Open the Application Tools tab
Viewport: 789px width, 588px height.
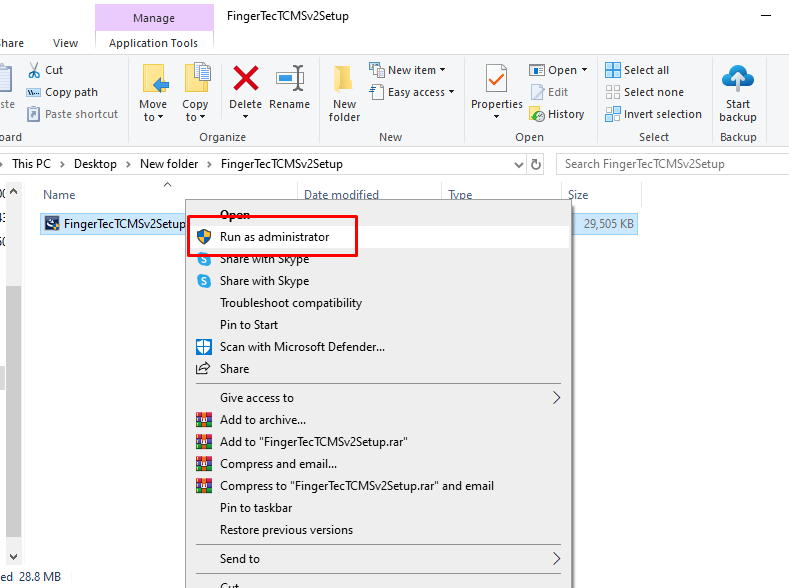tap(153, 43)
